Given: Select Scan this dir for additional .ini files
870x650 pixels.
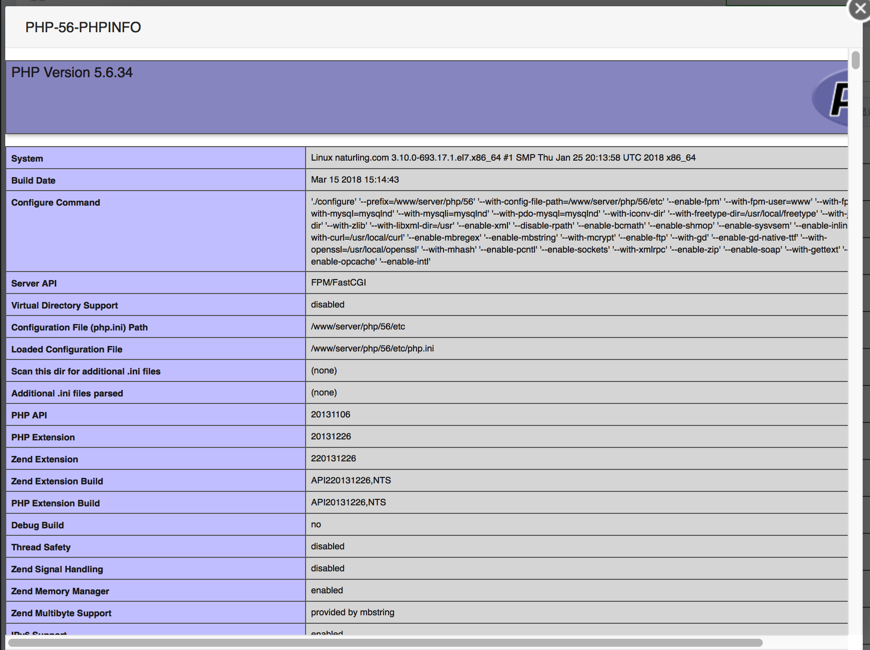Looking at the screenshot, I should 86,371.
